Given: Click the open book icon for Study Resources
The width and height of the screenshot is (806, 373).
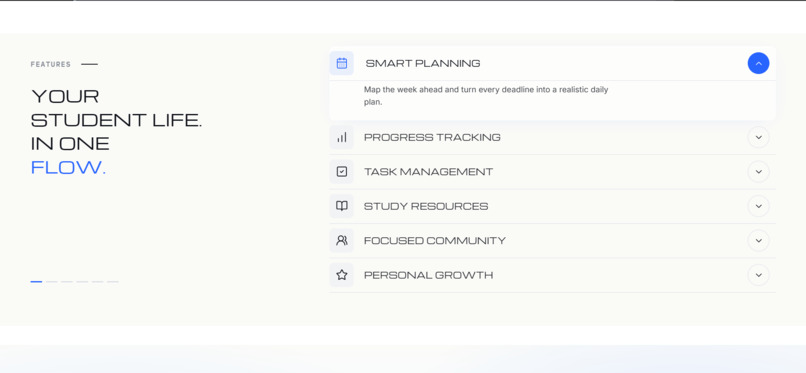Looking at the screenshot, I should [x=342, y=206].
